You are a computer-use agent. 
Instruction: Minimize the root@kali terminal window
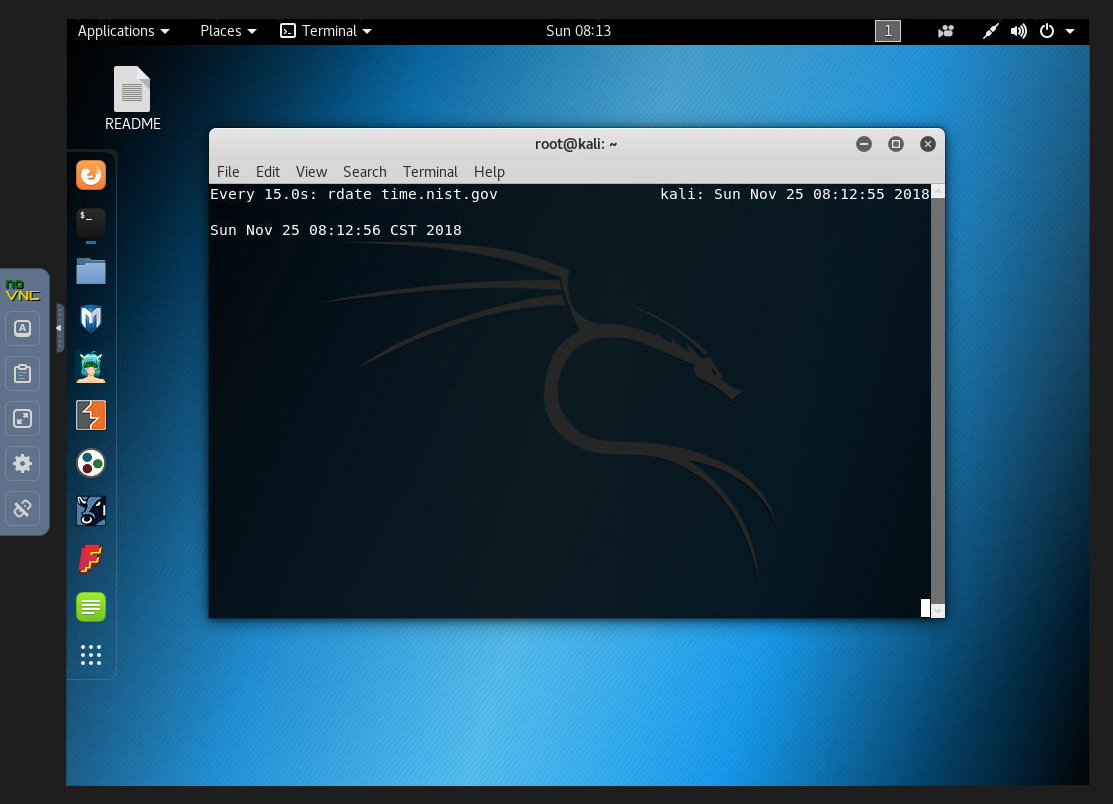[x=864, y=144]
